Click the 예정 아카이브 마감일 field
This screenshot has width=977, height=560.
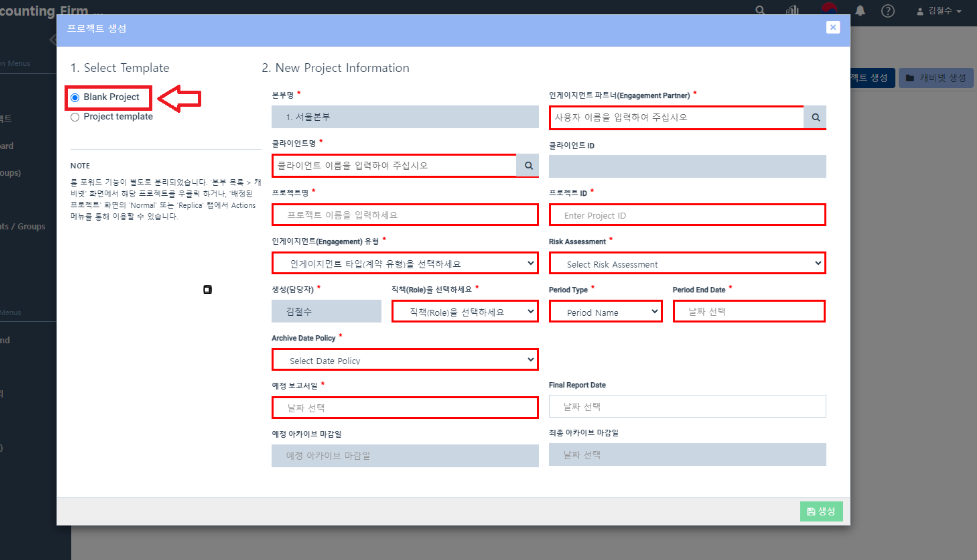[x=405, y=455]
